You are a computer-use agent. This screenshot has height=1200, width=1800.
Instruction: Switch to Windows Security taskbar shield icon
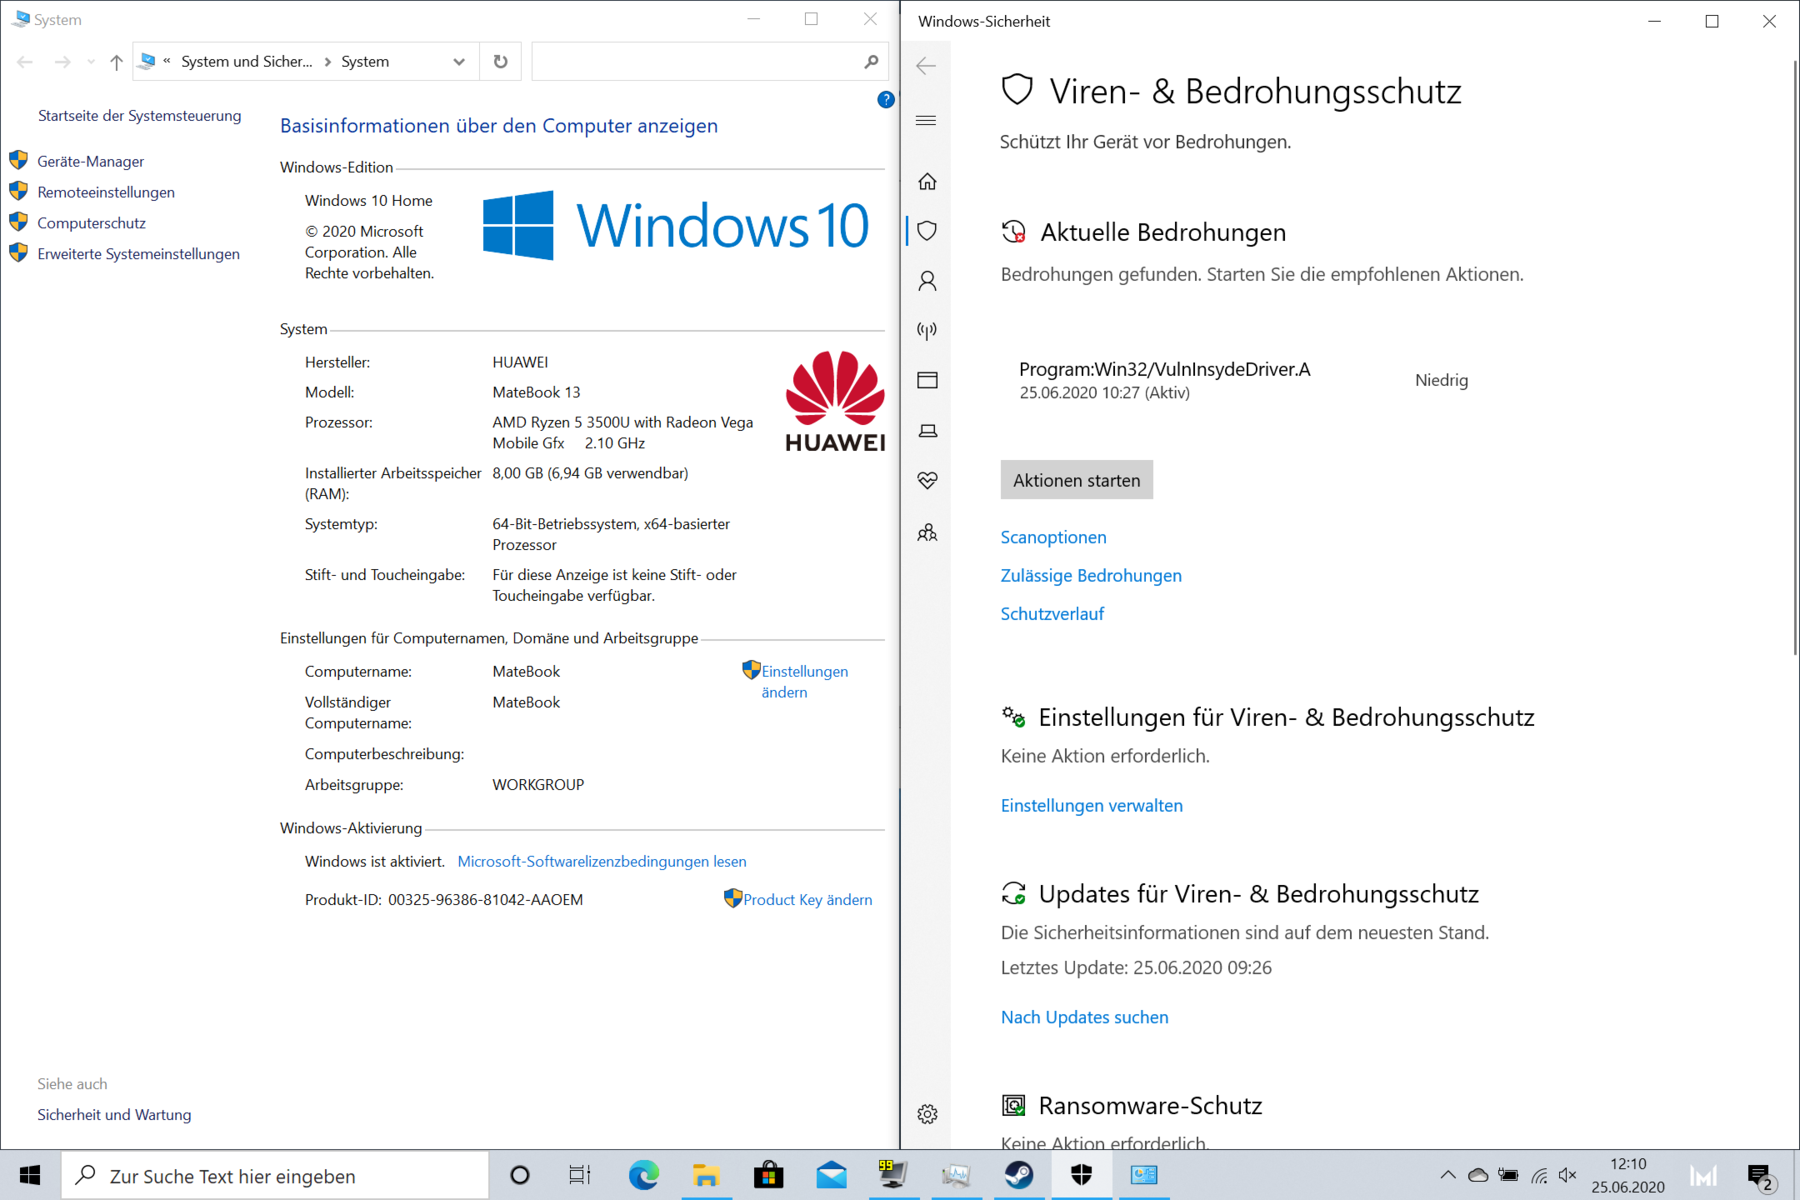[x=1081, y=1175]
